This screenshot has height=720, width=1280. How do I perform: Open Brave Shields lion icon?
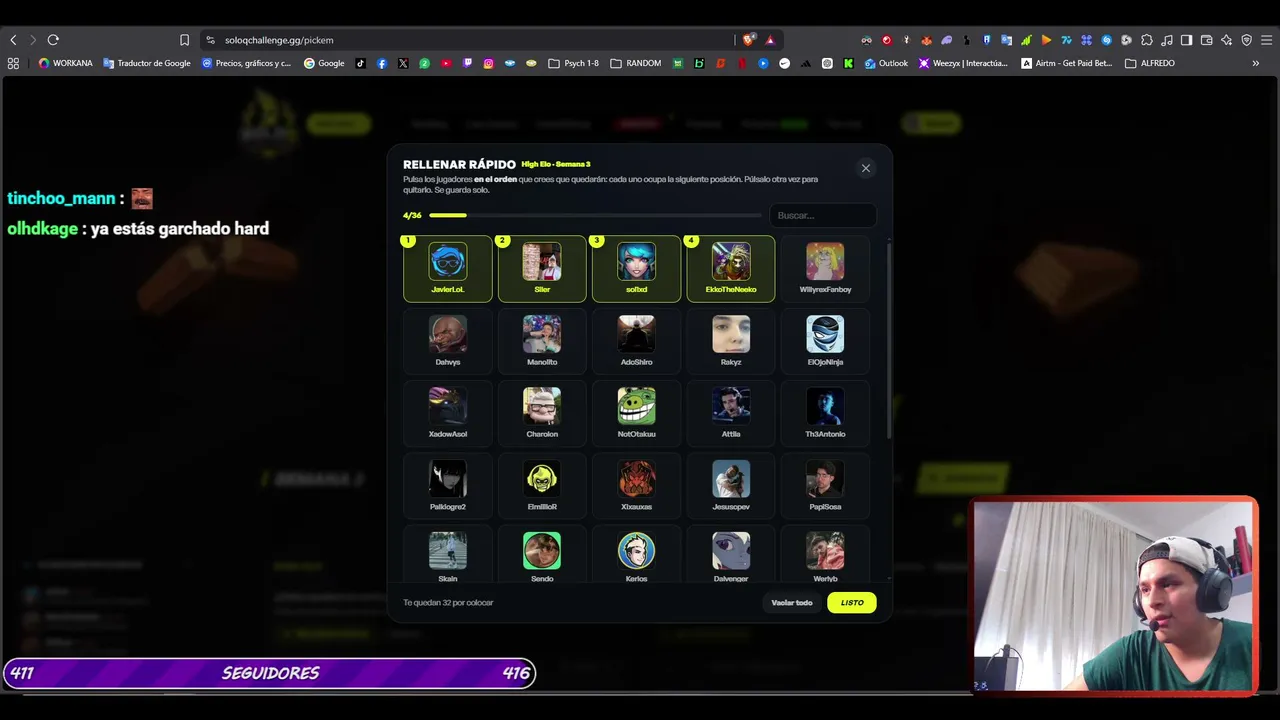748,40
